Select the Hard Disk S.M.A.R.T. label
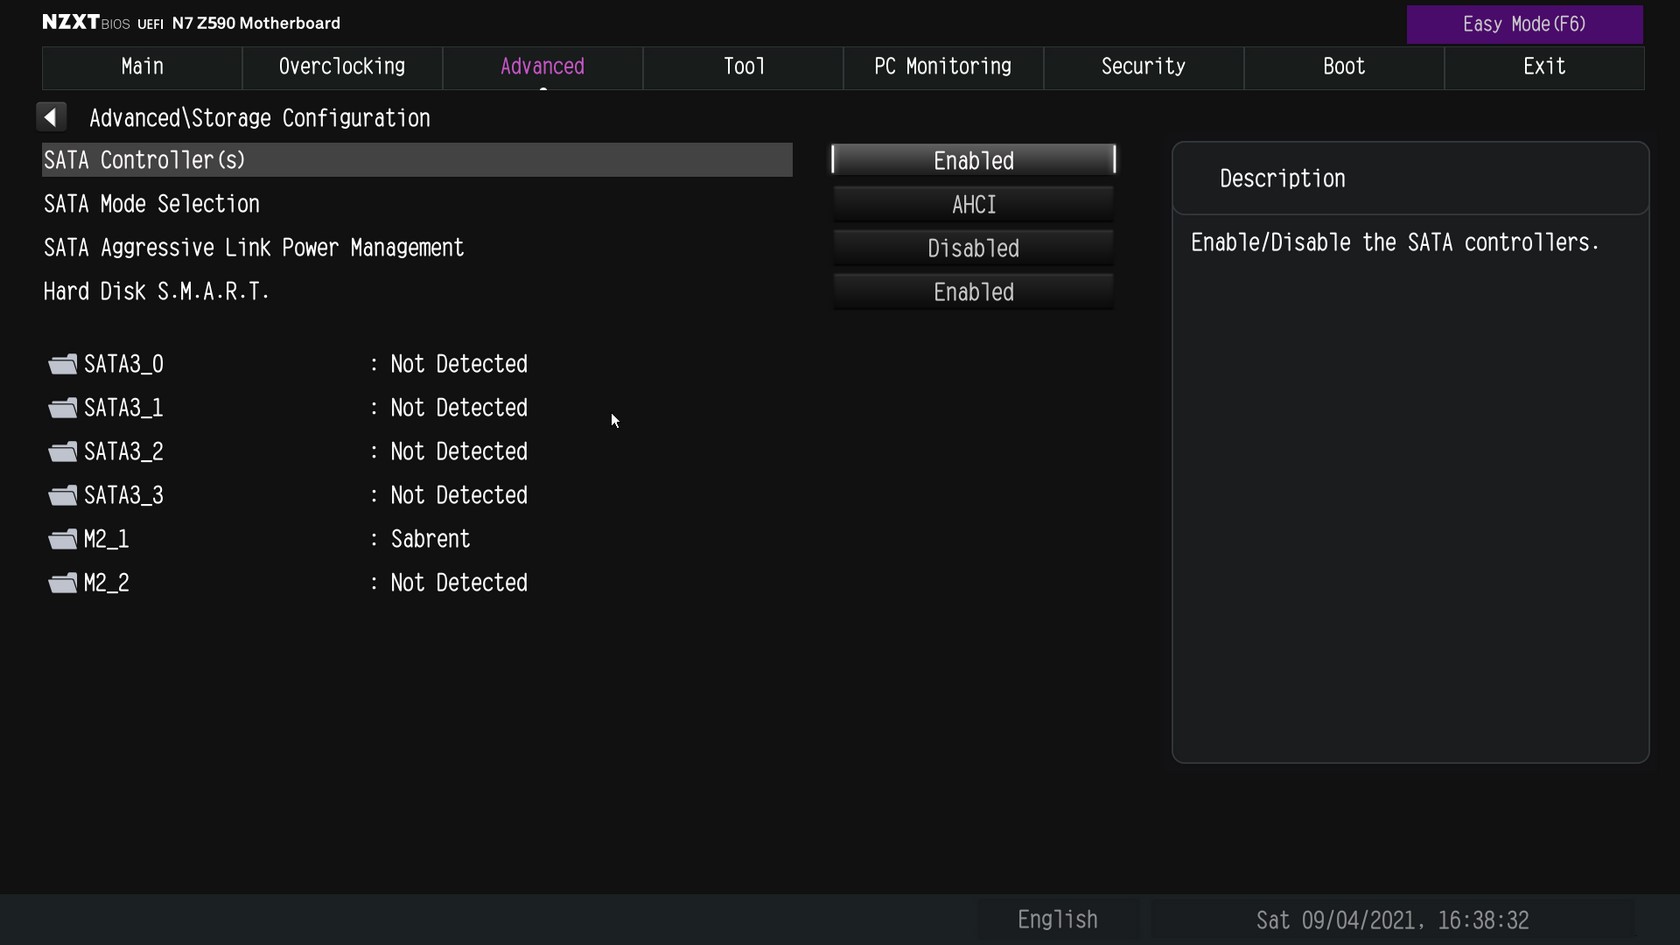Viewport: 1680px width, 945px height. 157,292
